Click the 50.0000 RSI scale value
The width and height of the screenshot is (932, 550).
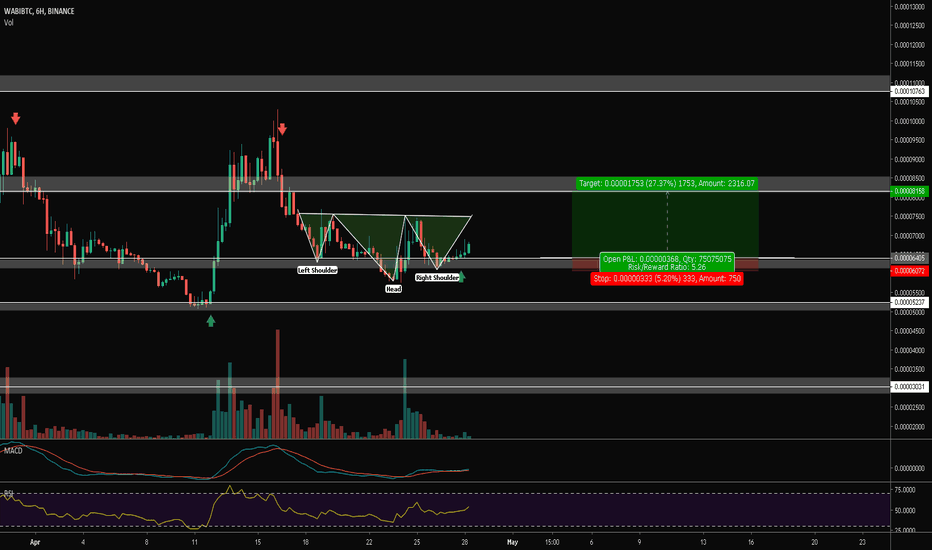tap(905, 511)
